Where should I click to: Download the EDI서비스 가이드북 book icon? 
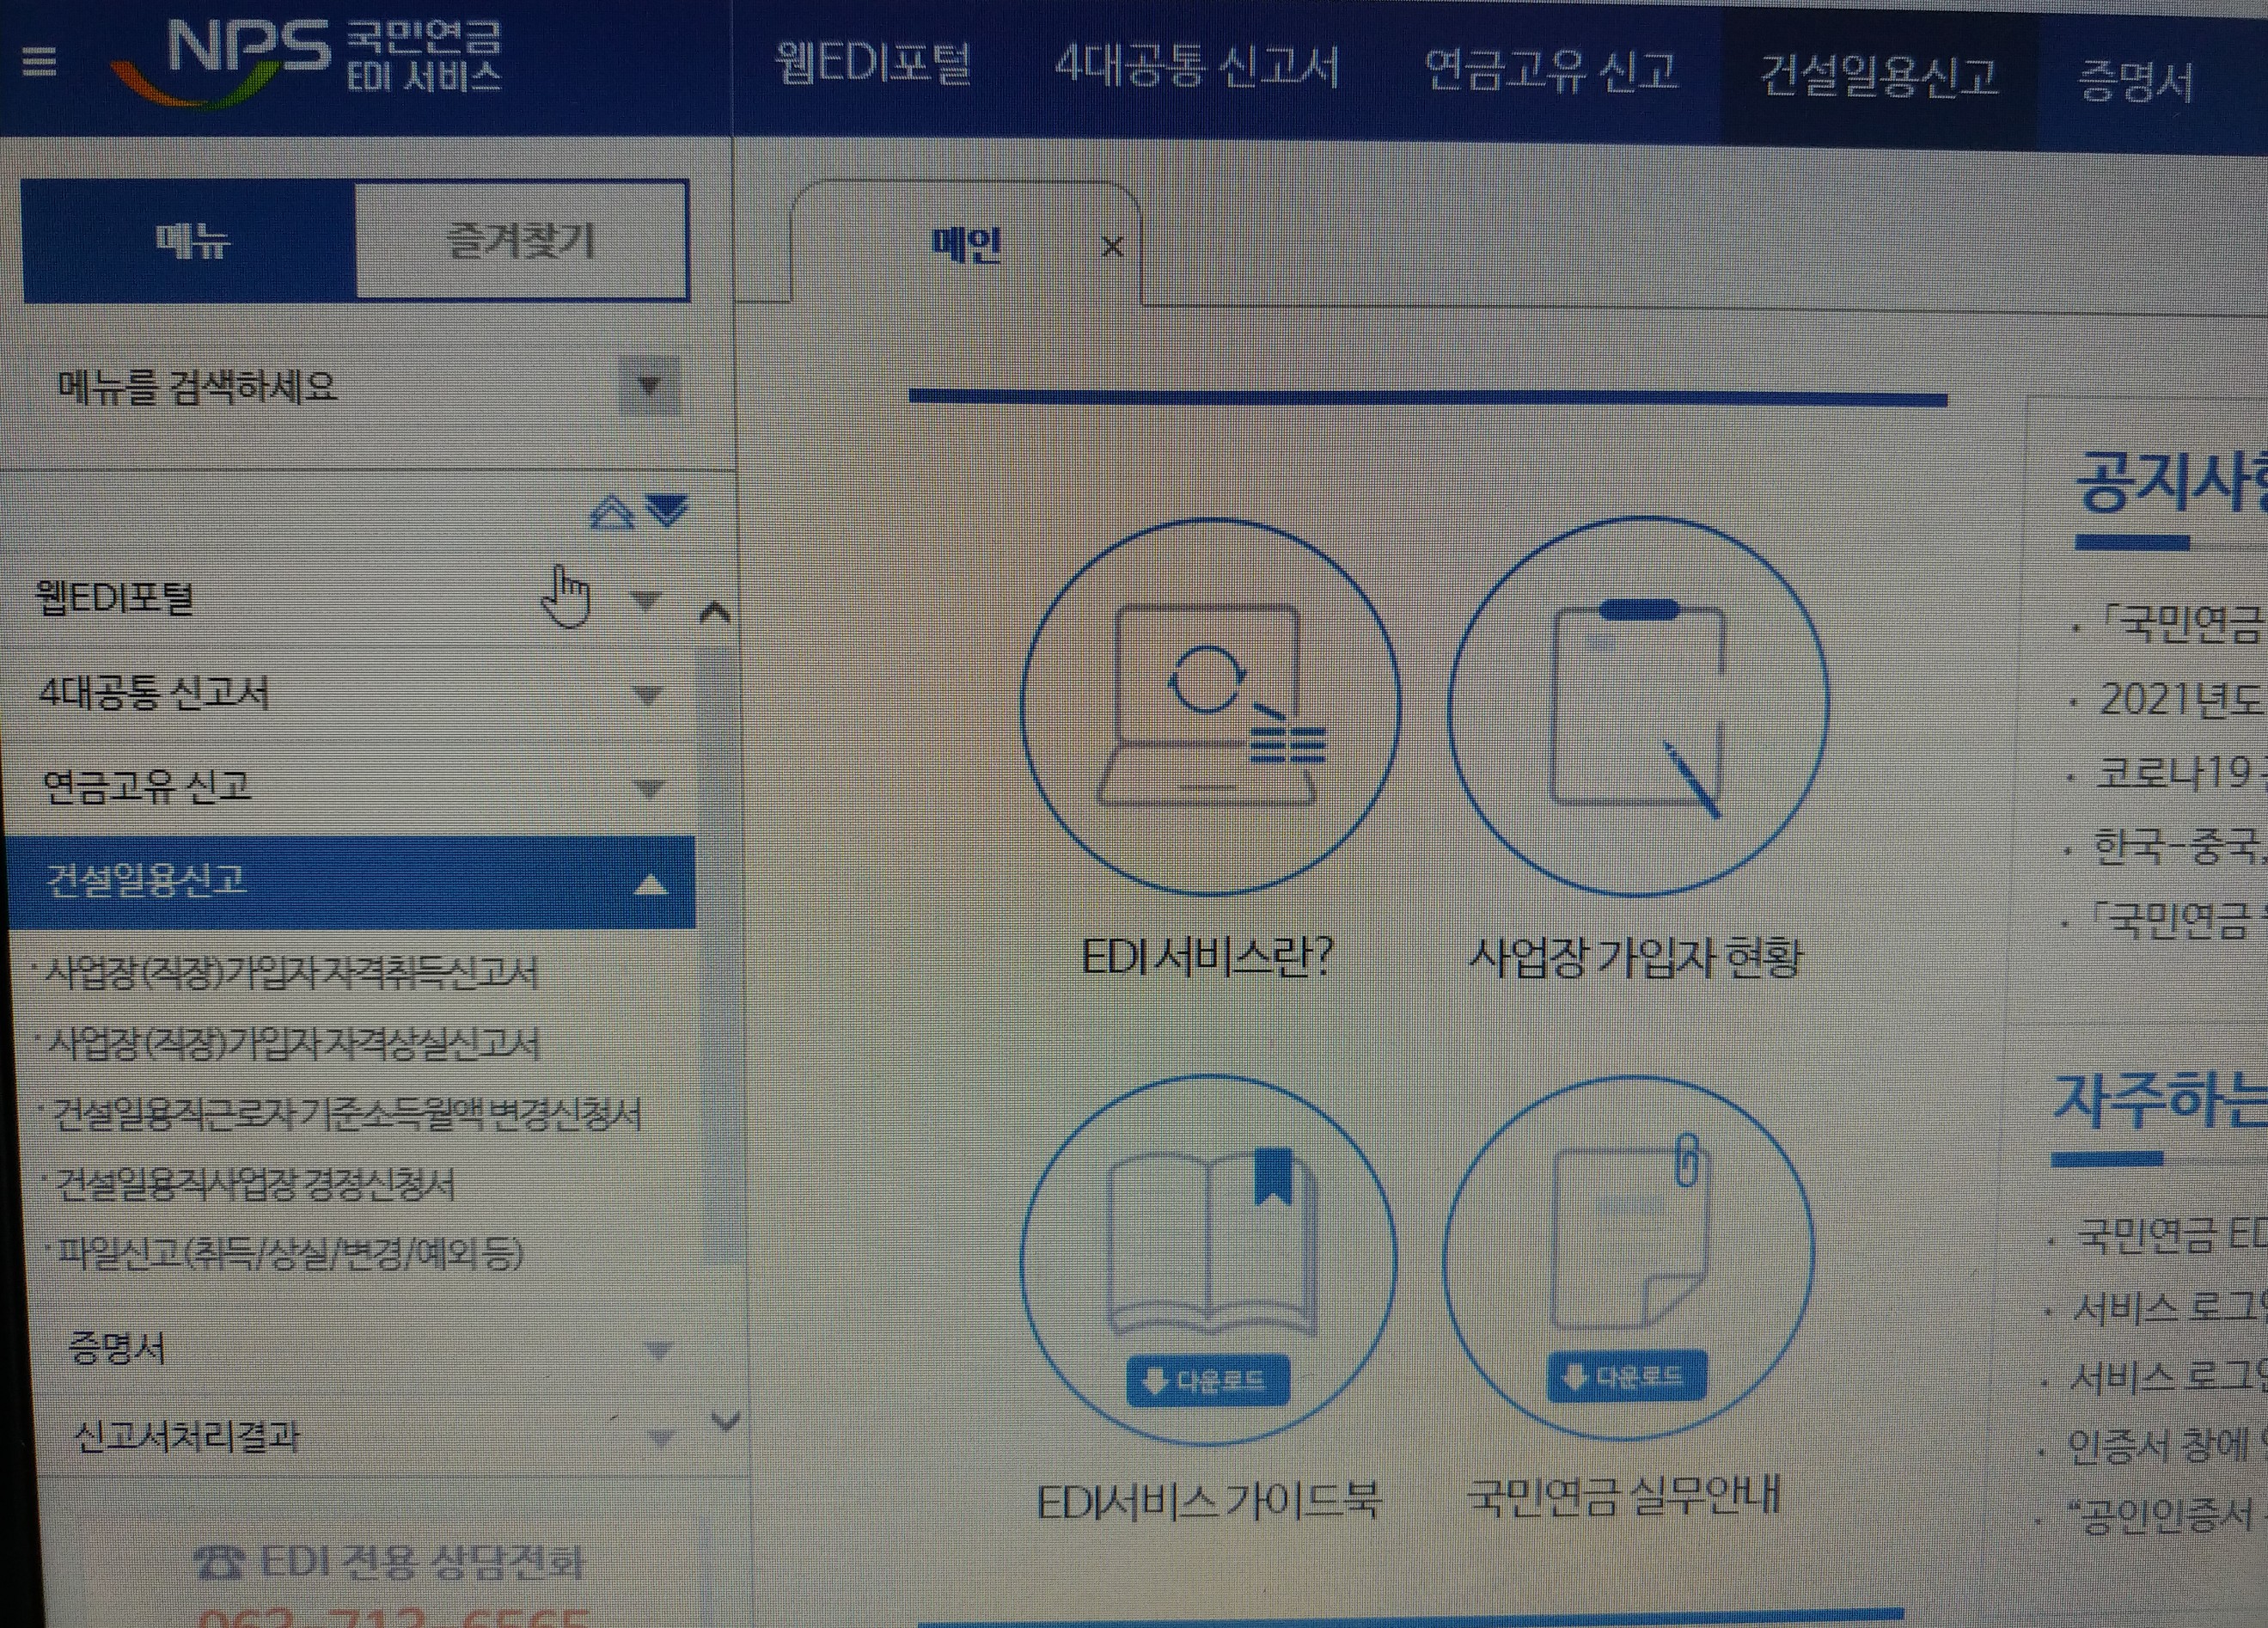point(1207,1258)
